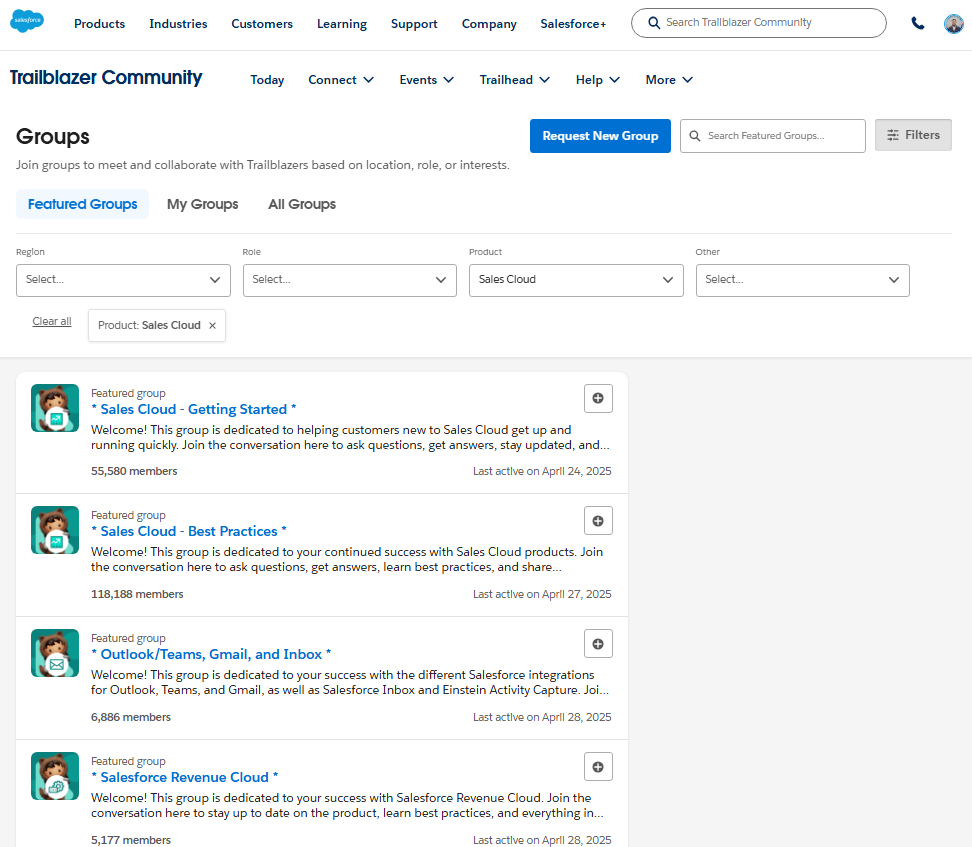Open Outlook/Teams, Gmail, and Inbox link
Image resolution: width=972 pixels, height=847 pixels.
point(211,654)
